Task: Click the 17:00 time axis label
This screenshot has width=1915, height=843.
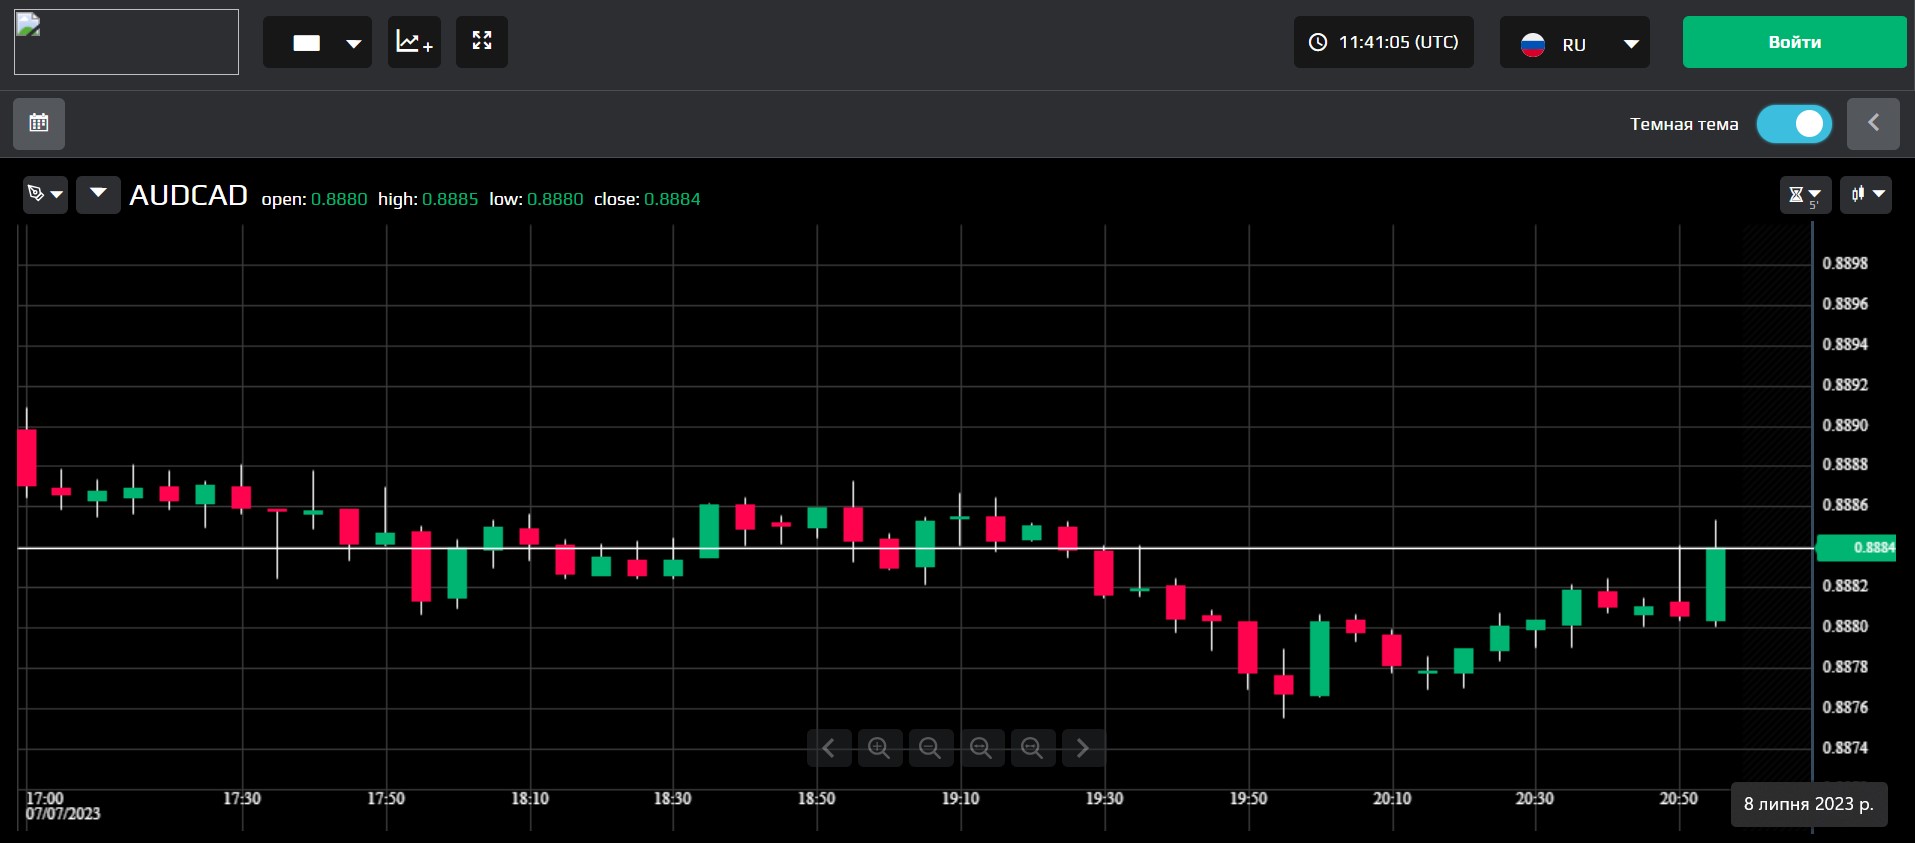Action: pyautogui.click(x=45, y=798)
